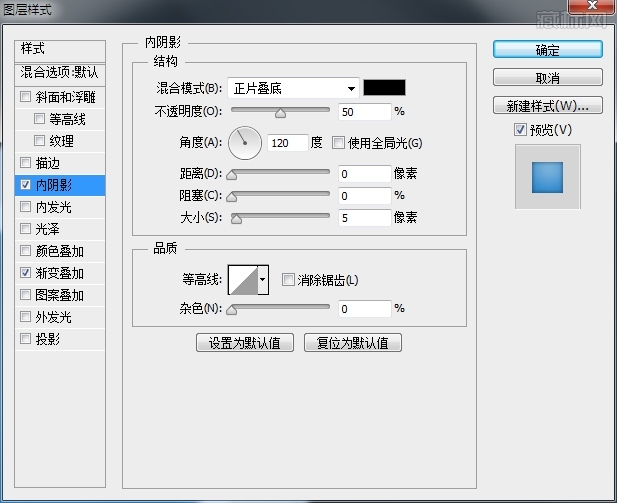This screenshot has width=617, height=503.
Task: Close the 图层样式 dialog
Action: [592, 6]
